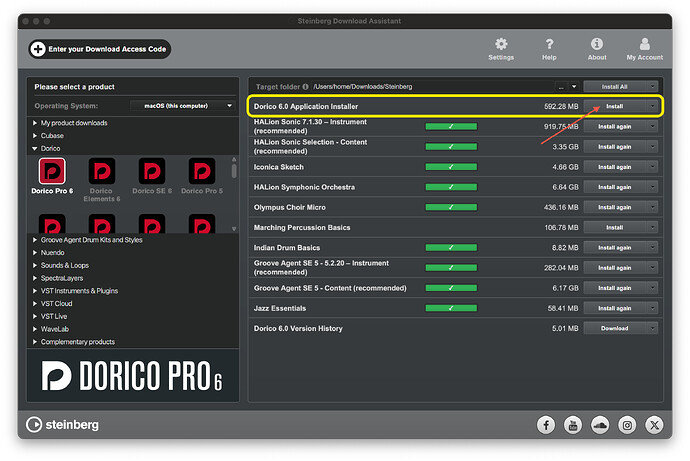Click the Dorico Pro 6 banner image
This screenshot has height=461, width=690.
132,375
